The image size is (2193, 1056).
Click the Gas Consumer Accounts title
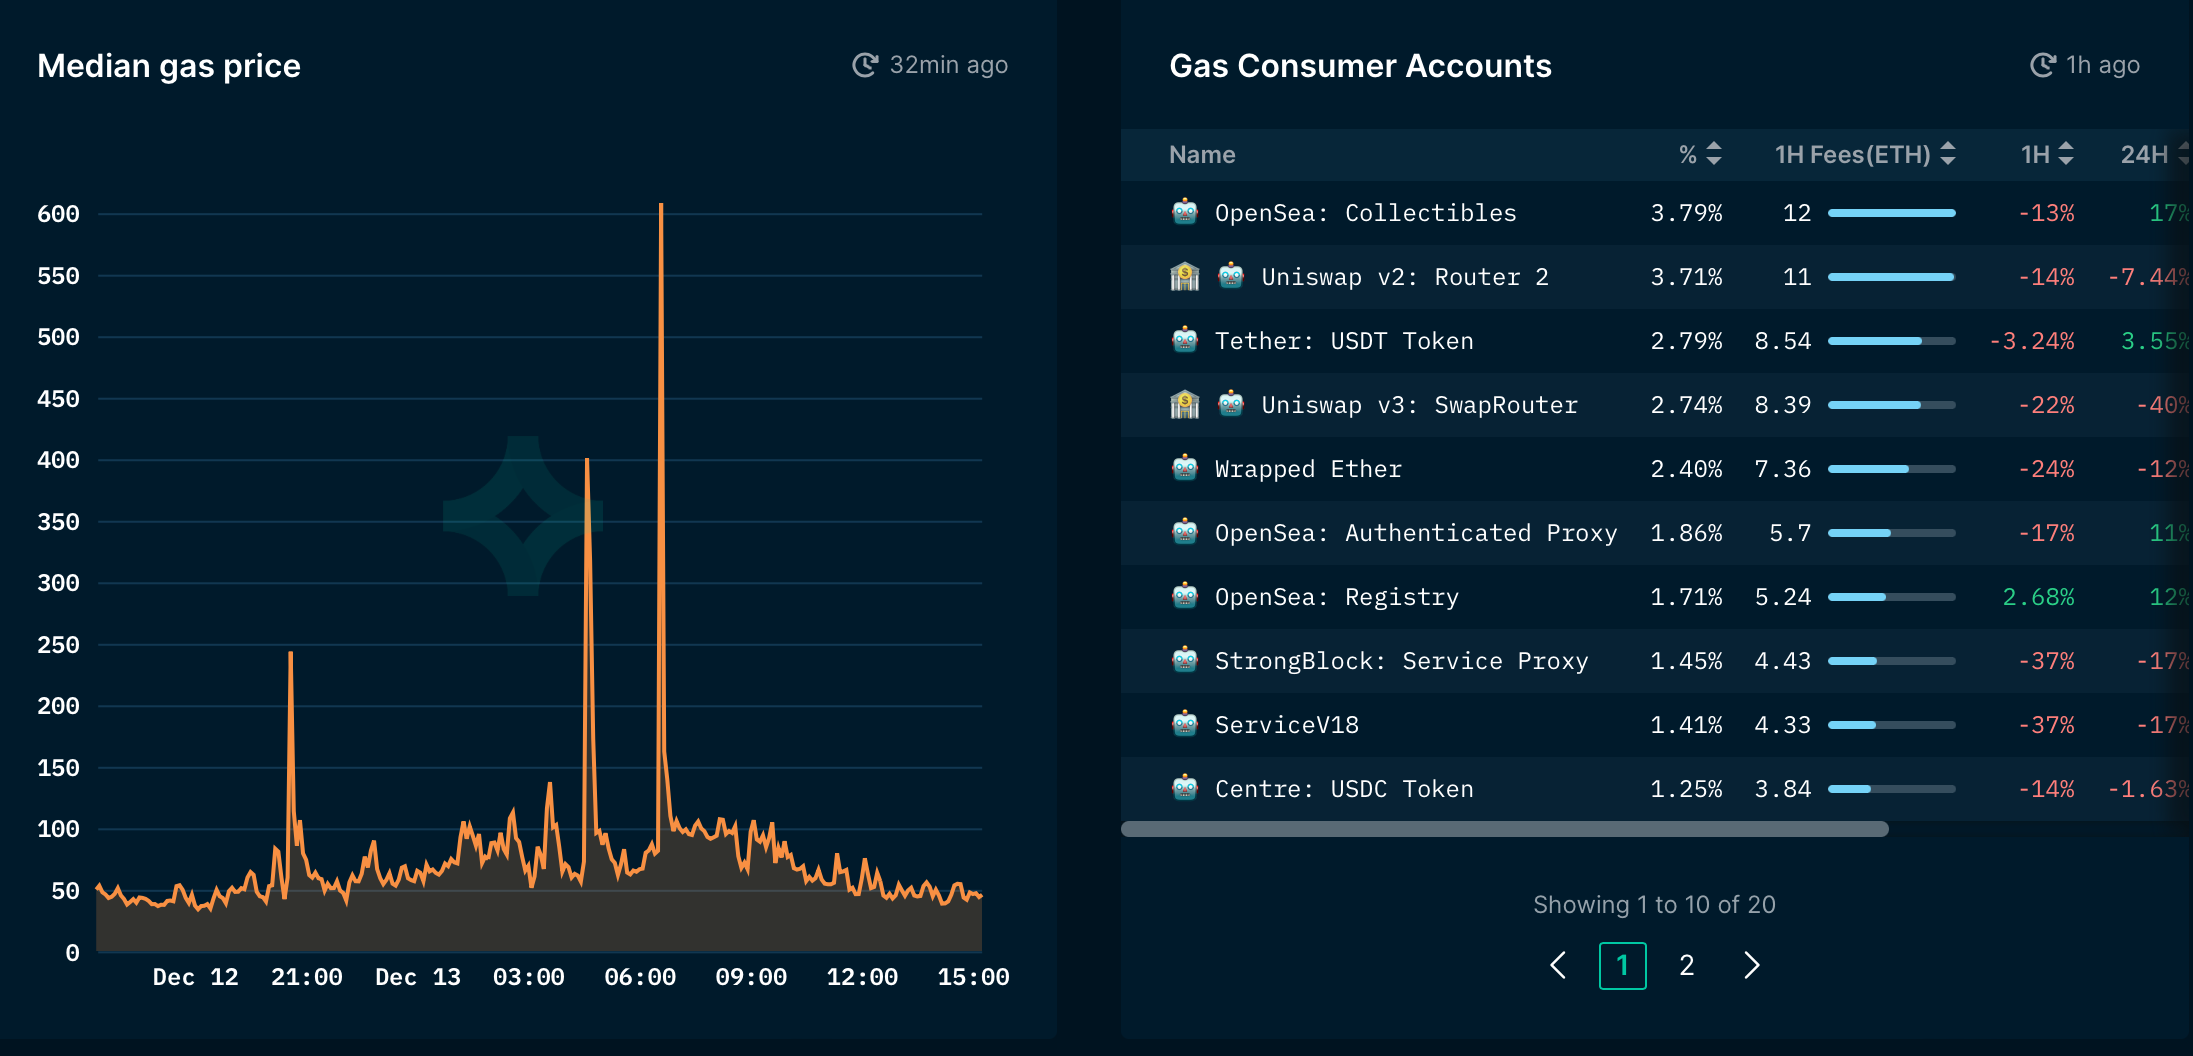point(1360,66)
